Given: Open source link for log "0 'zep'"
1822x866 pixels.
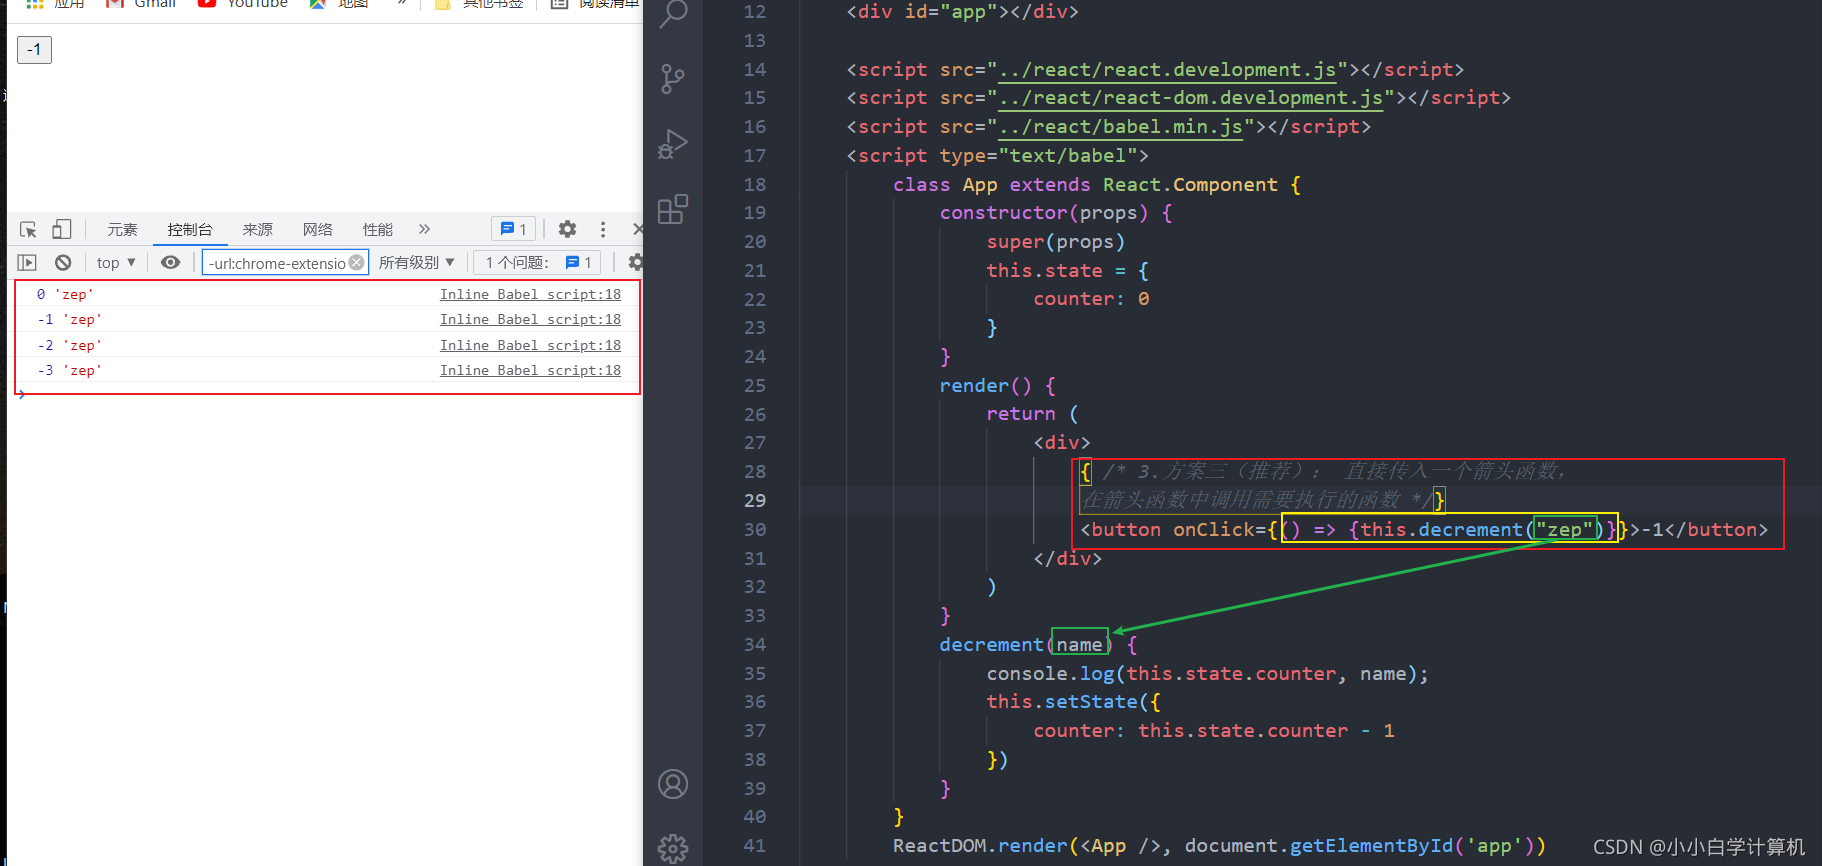Looking at the screenshot, I should coord(530,294).
